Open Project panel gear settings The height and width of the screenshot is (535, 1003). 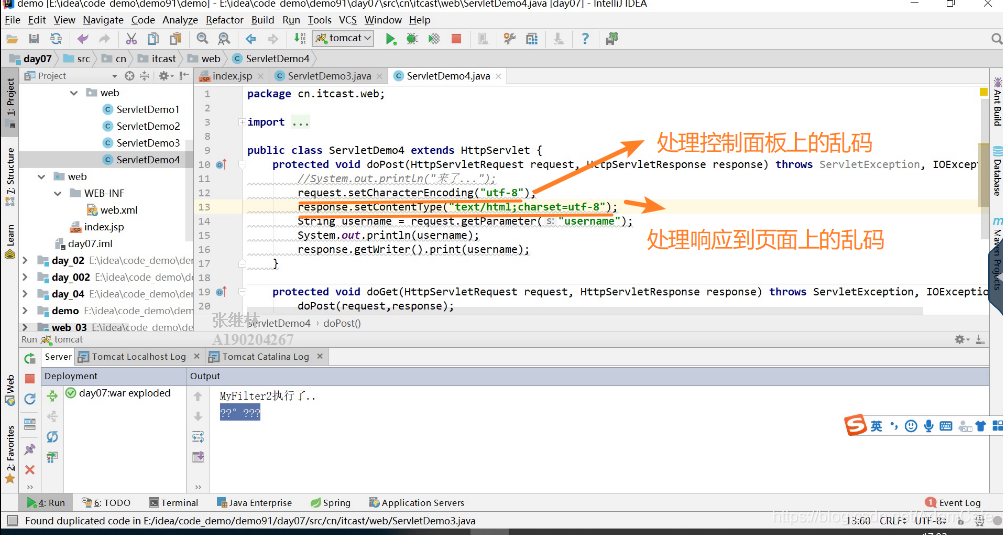[165, 76]
